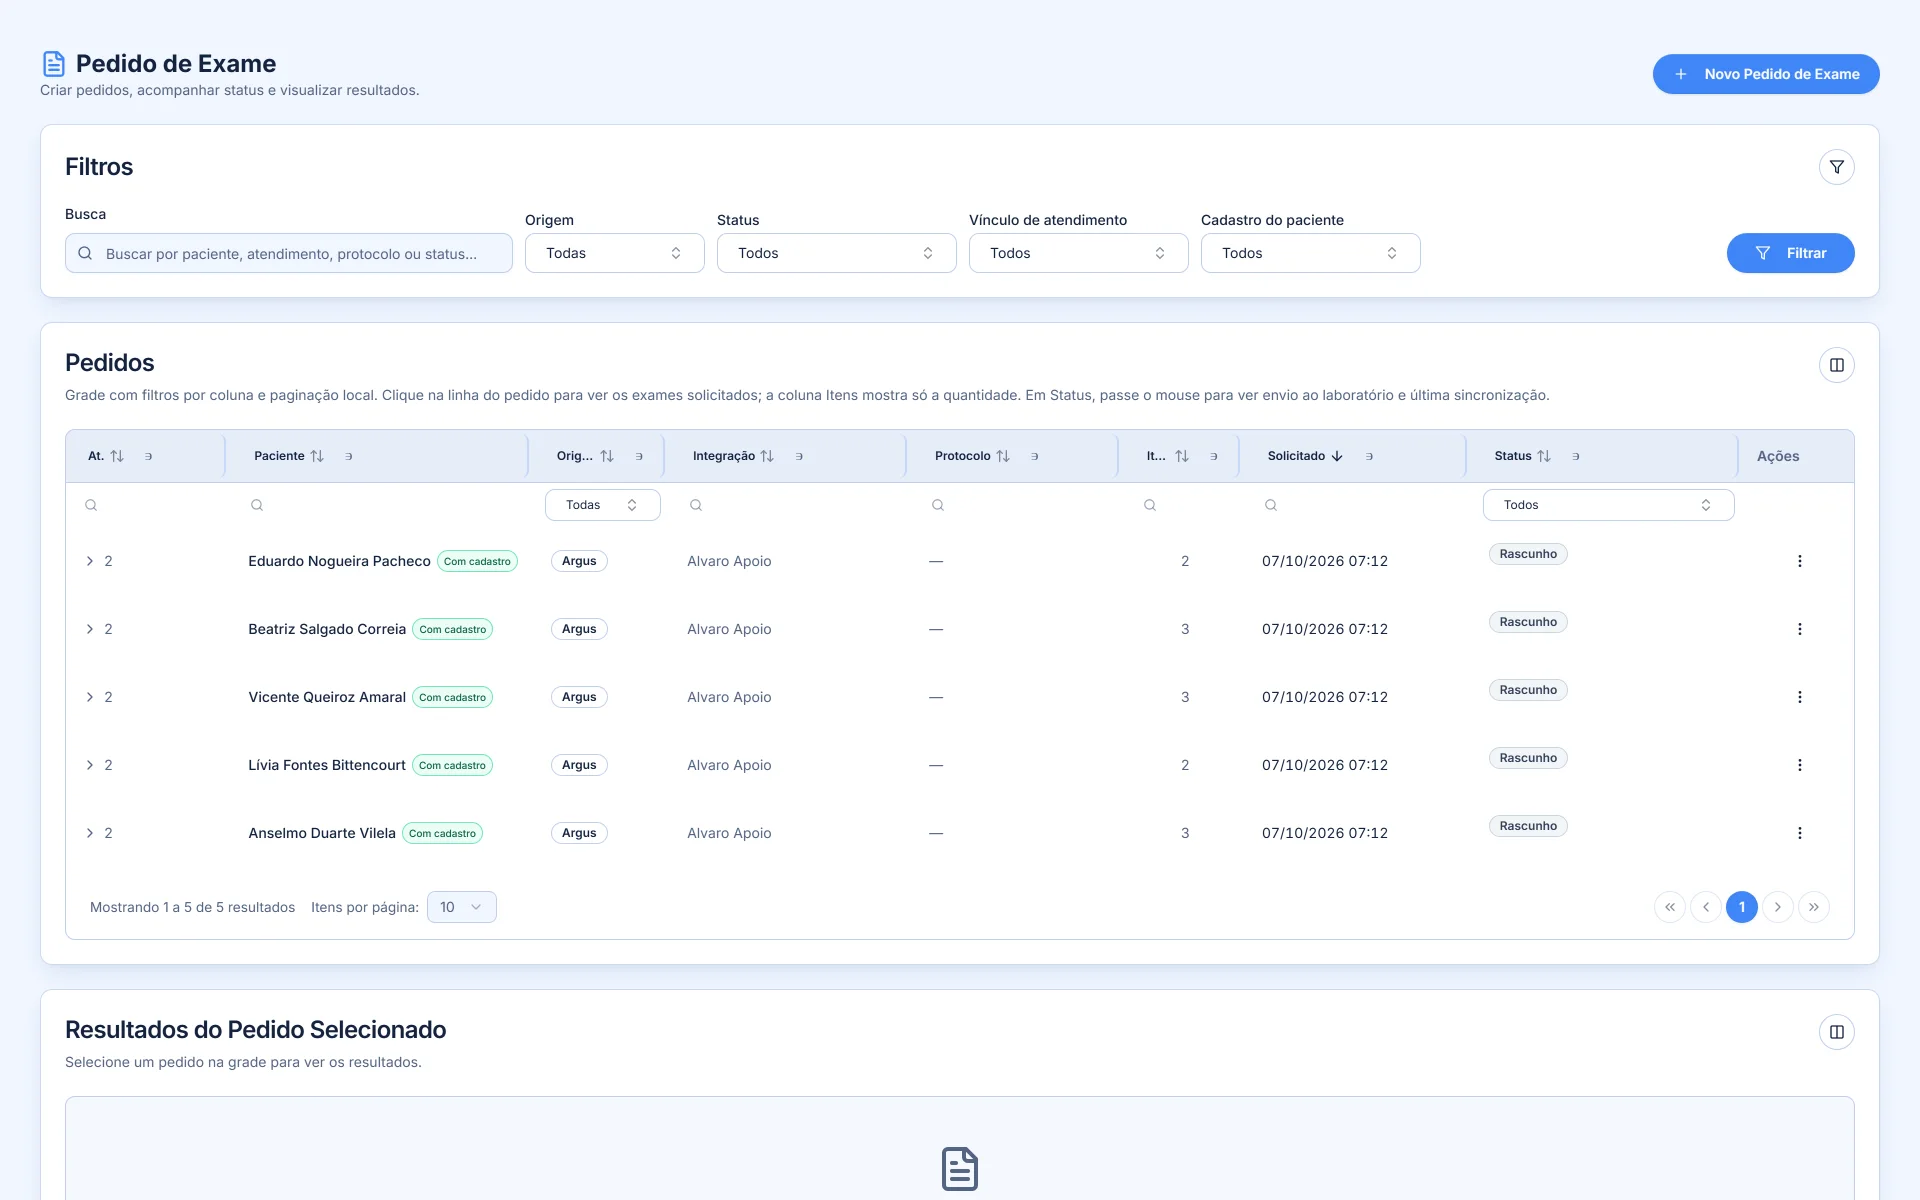Open column settings icon in Resultados panel
Screen dimensions: 1920x1200
coord(1836,1032)
